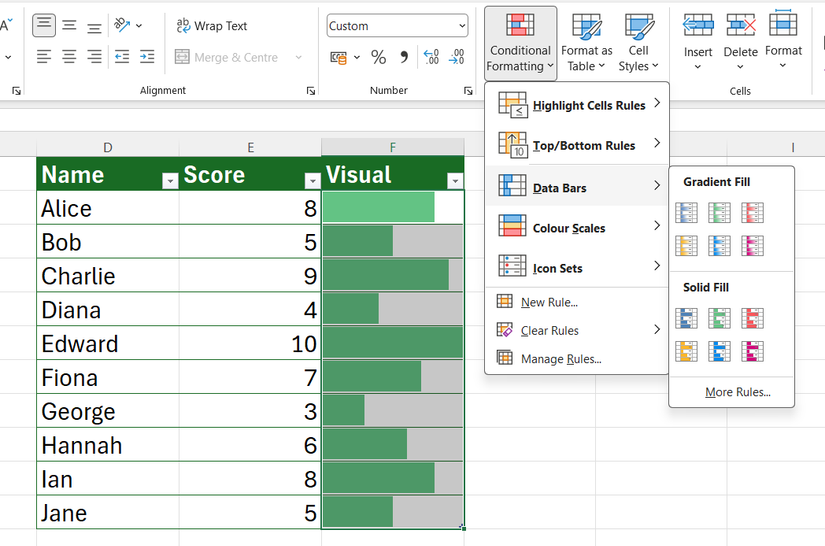Open the Alignment settings dialog launcher
825x546 pixels.
pyautogui.click(x=311, y=91)
